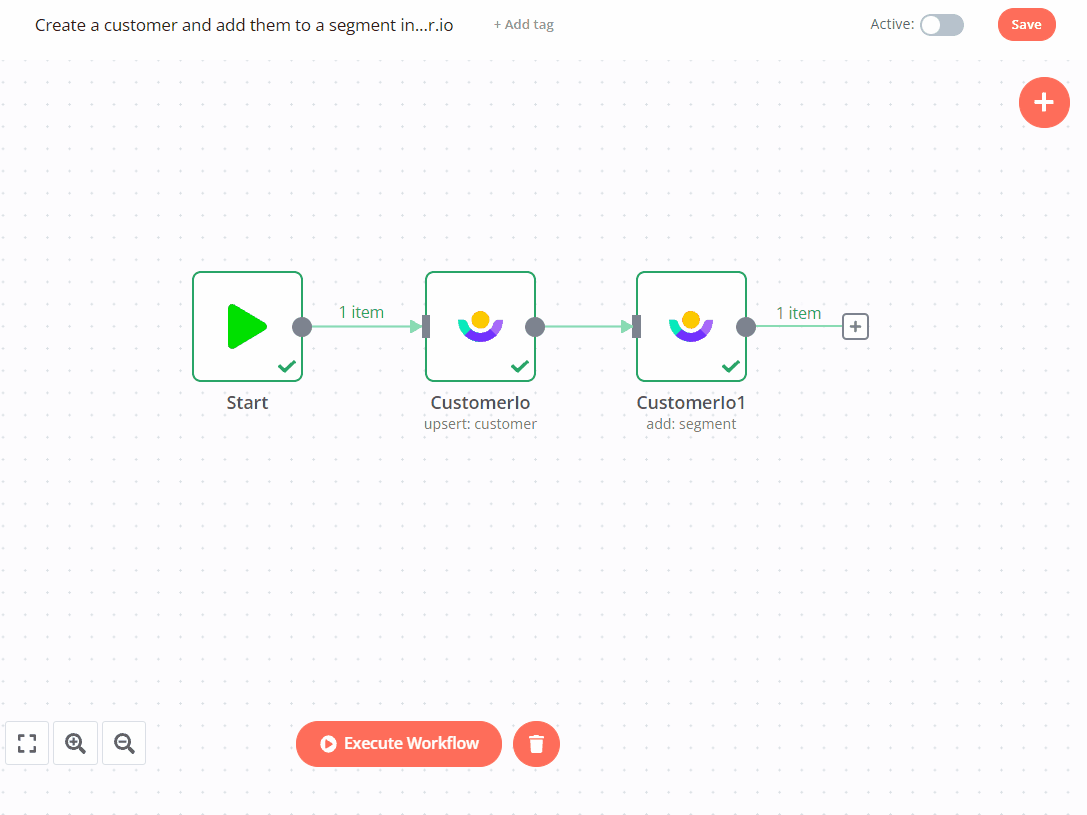
Task: Click the CustomerIo1 node input connector
Action: click(637, 326)
